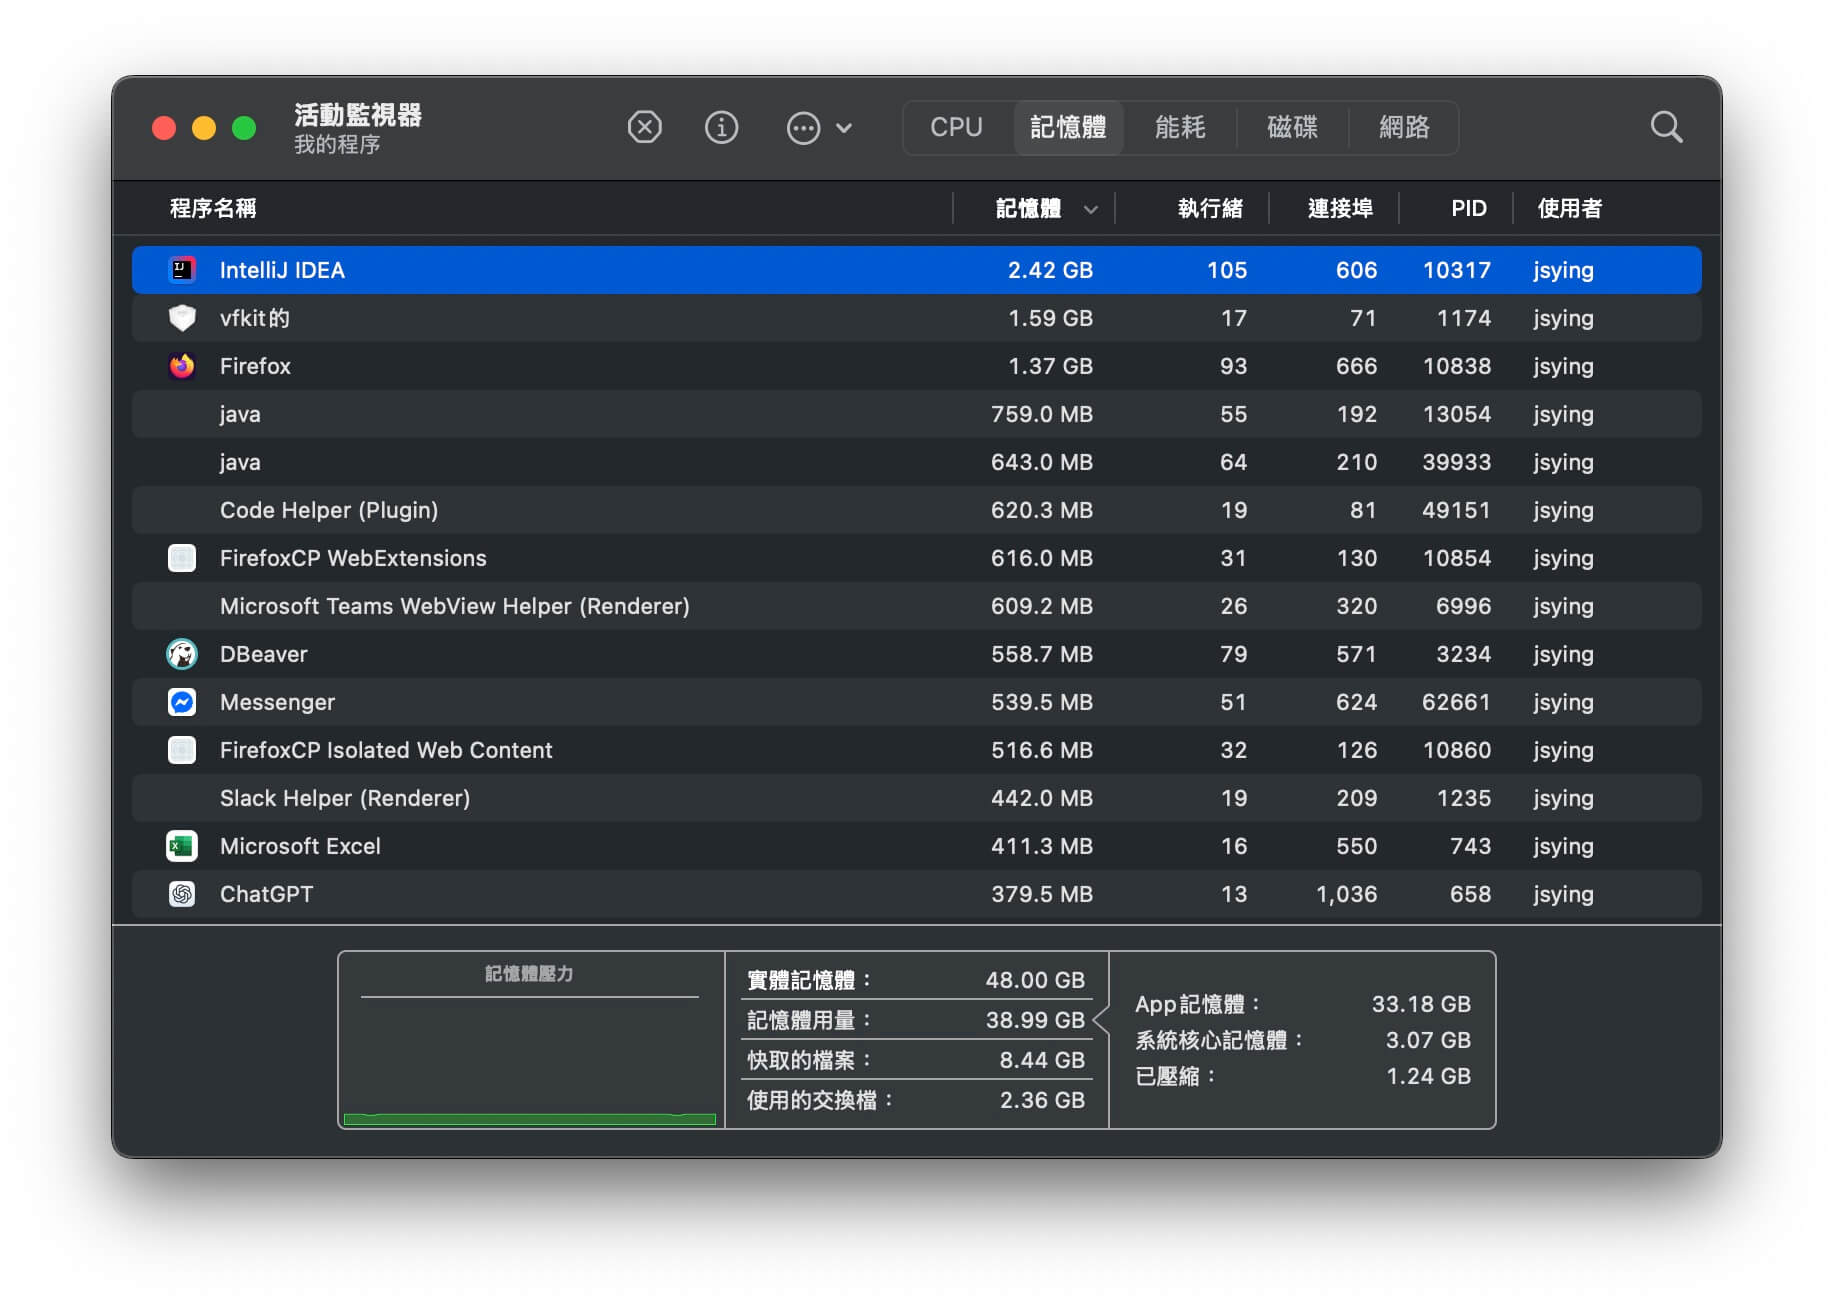
Task: Select the vfkit的 process name
Action: [255, 318]
